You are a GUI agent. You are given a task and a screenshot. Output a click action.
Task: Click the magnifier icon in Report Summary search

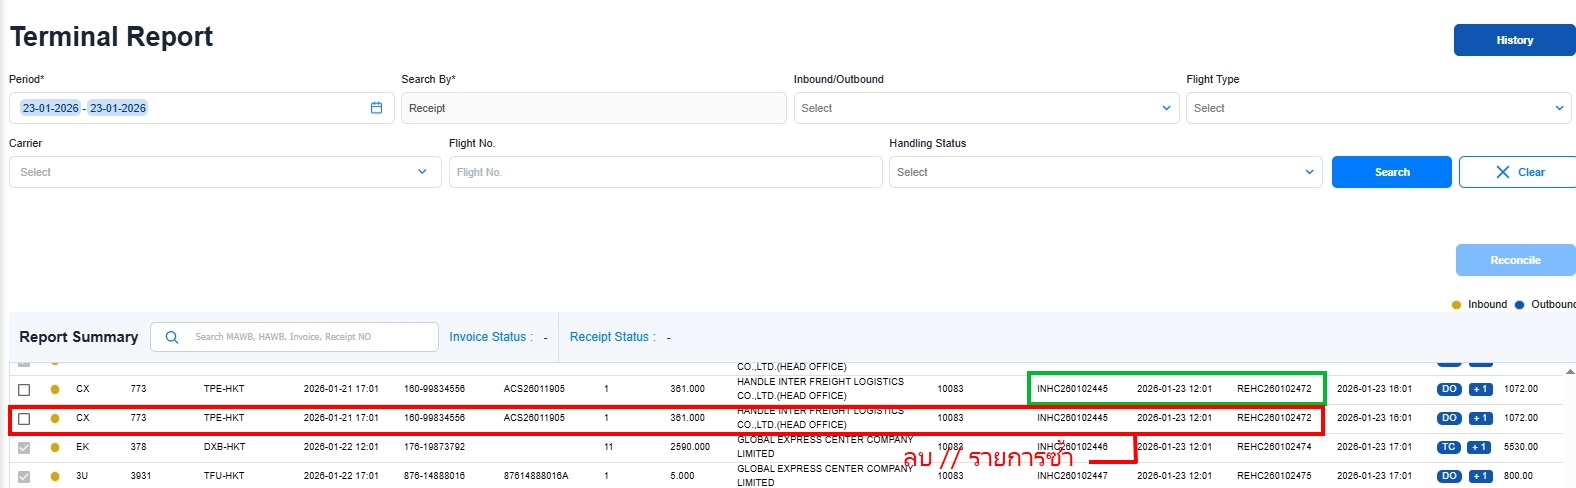coord(172,337)
